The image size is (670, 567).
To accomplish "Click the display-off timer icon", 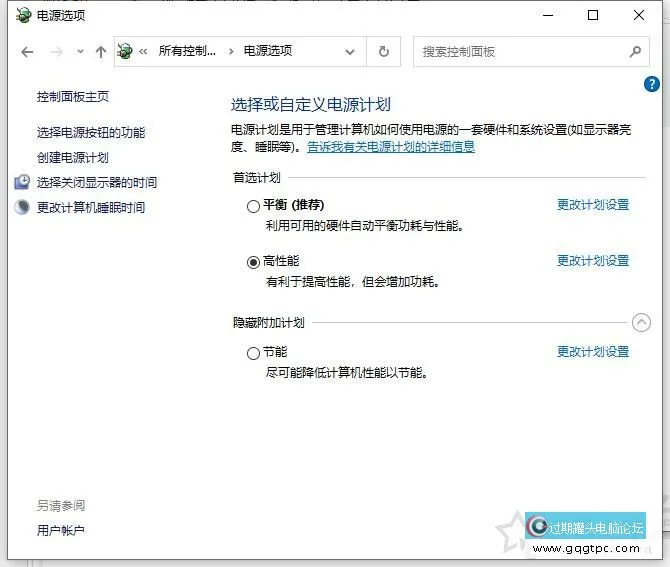I will (x=22, y=182).
